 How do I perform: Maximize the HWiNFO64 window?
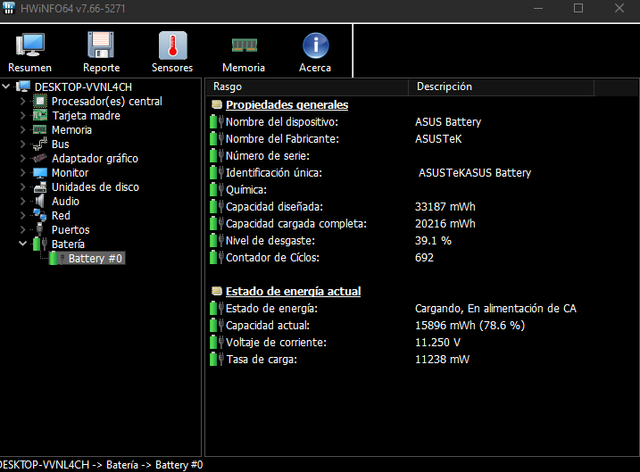click(578, 8)
